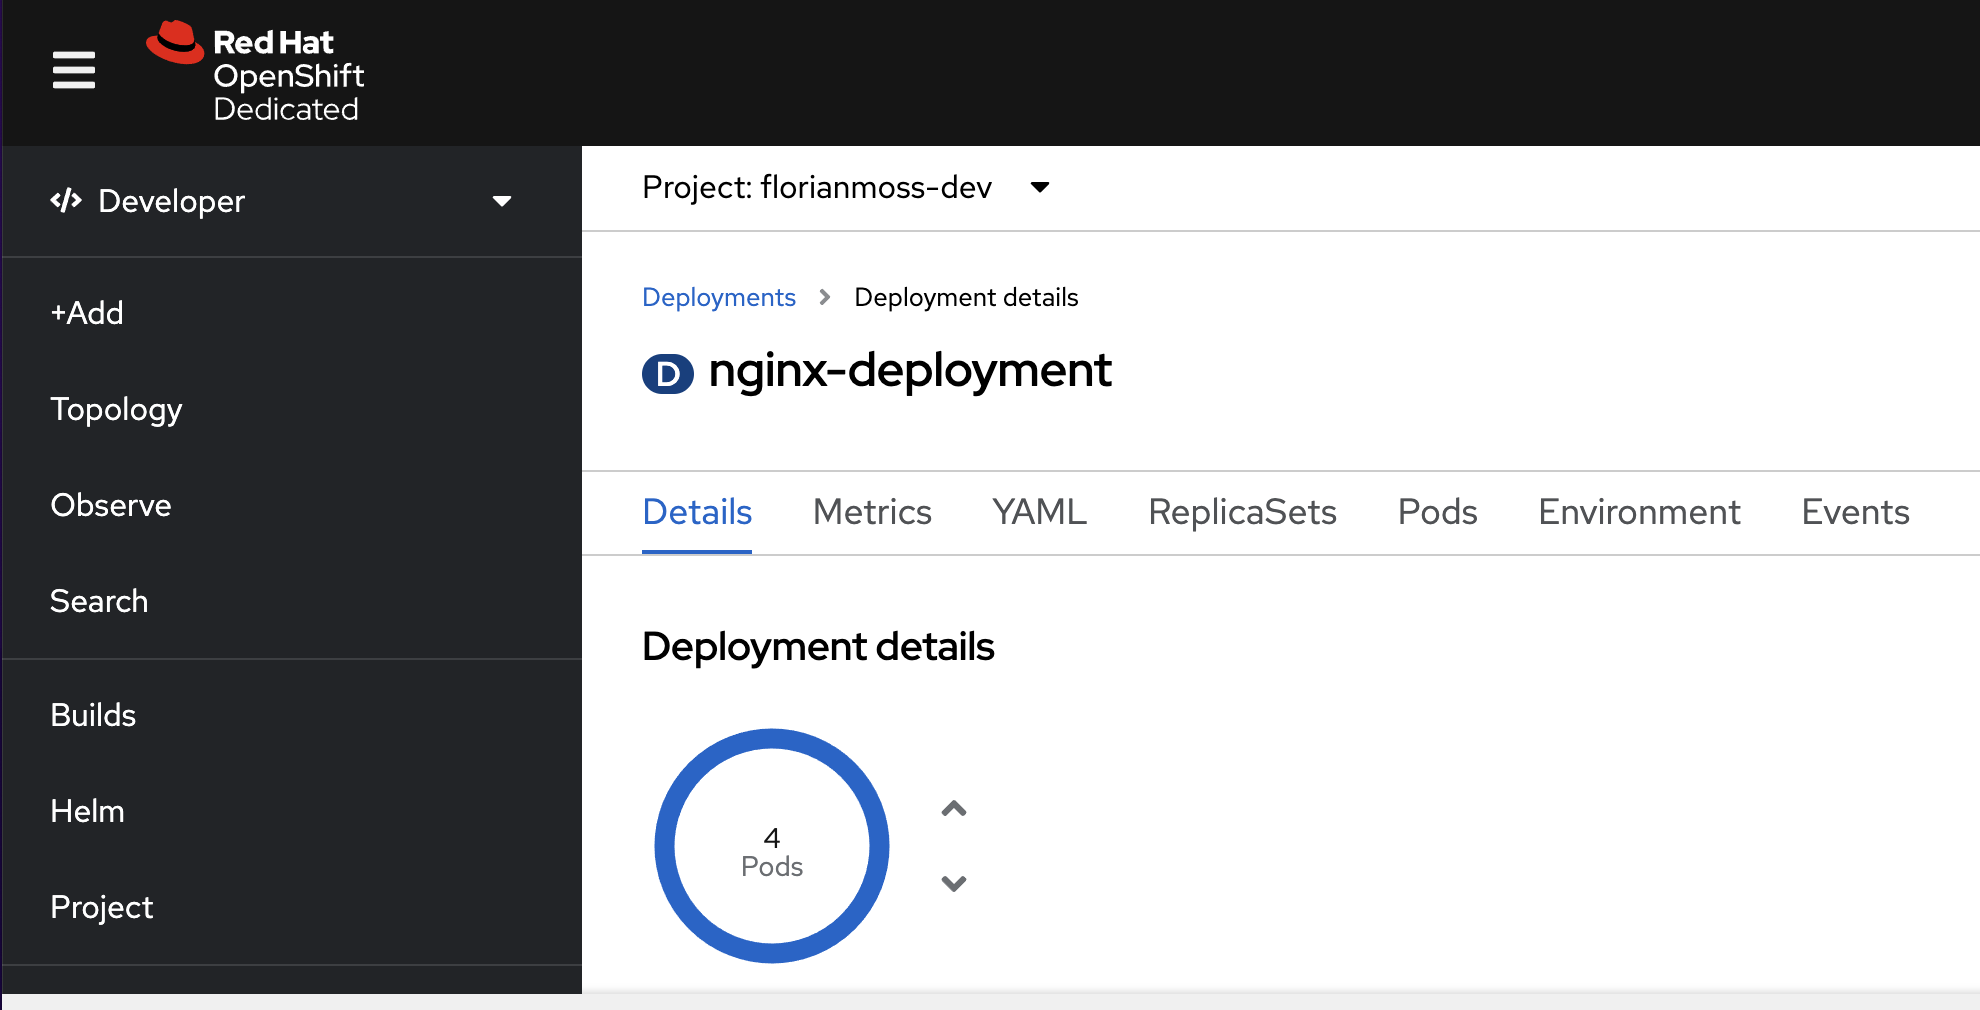Open the hamburger navigation menu

coord(73,70)
